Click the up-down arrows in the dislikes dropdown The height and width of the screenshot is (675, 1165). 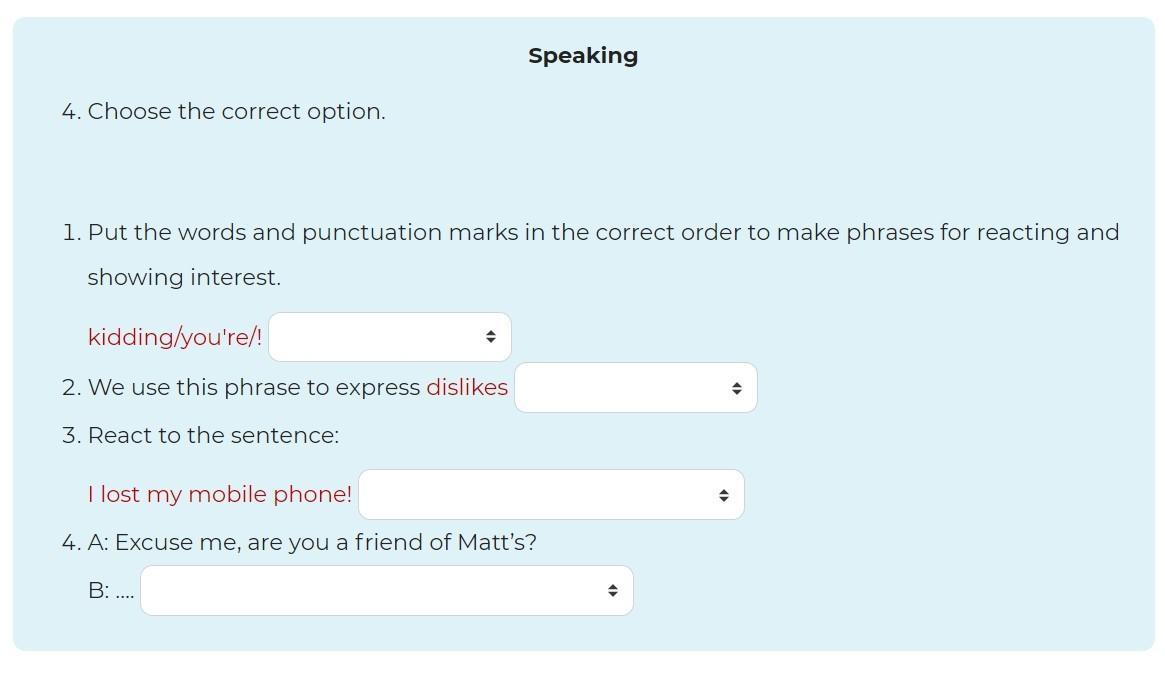click(x=736, y=388)
